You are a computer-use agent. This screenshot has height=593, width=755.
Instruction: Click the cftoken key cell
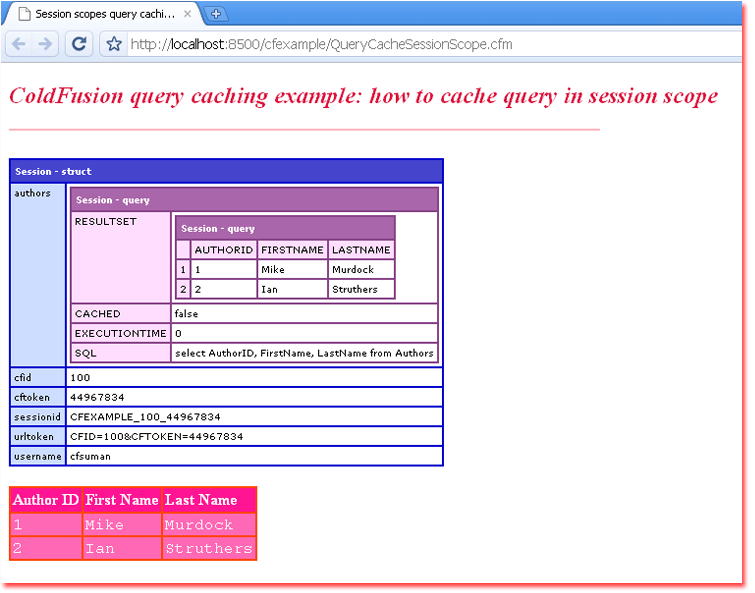point(38,397)
